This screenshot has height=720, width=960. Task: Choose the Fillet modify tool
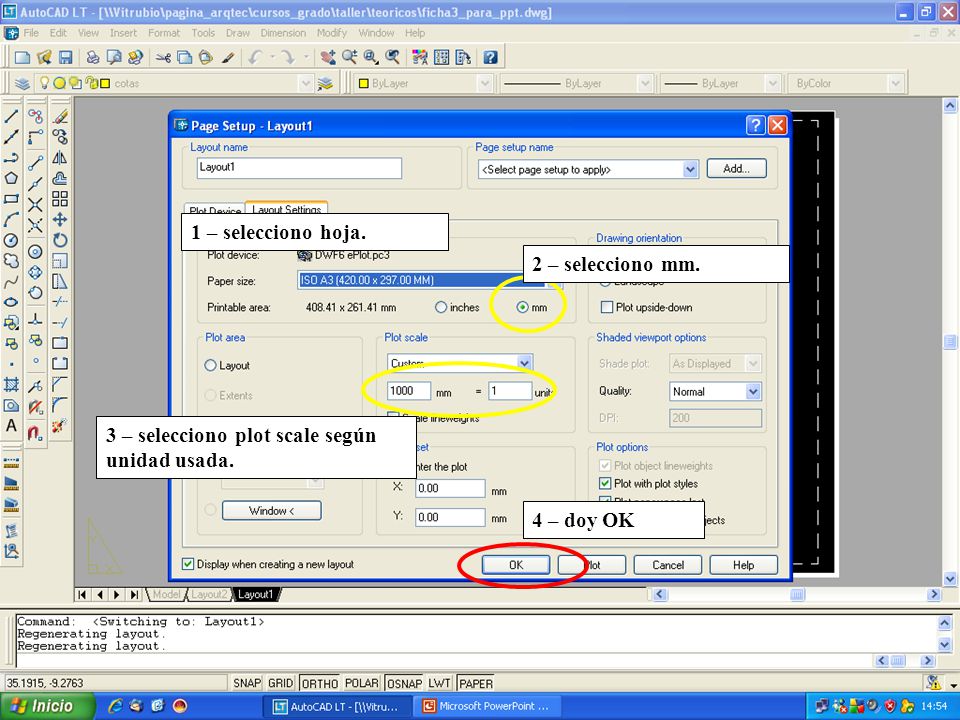[60, 405]
